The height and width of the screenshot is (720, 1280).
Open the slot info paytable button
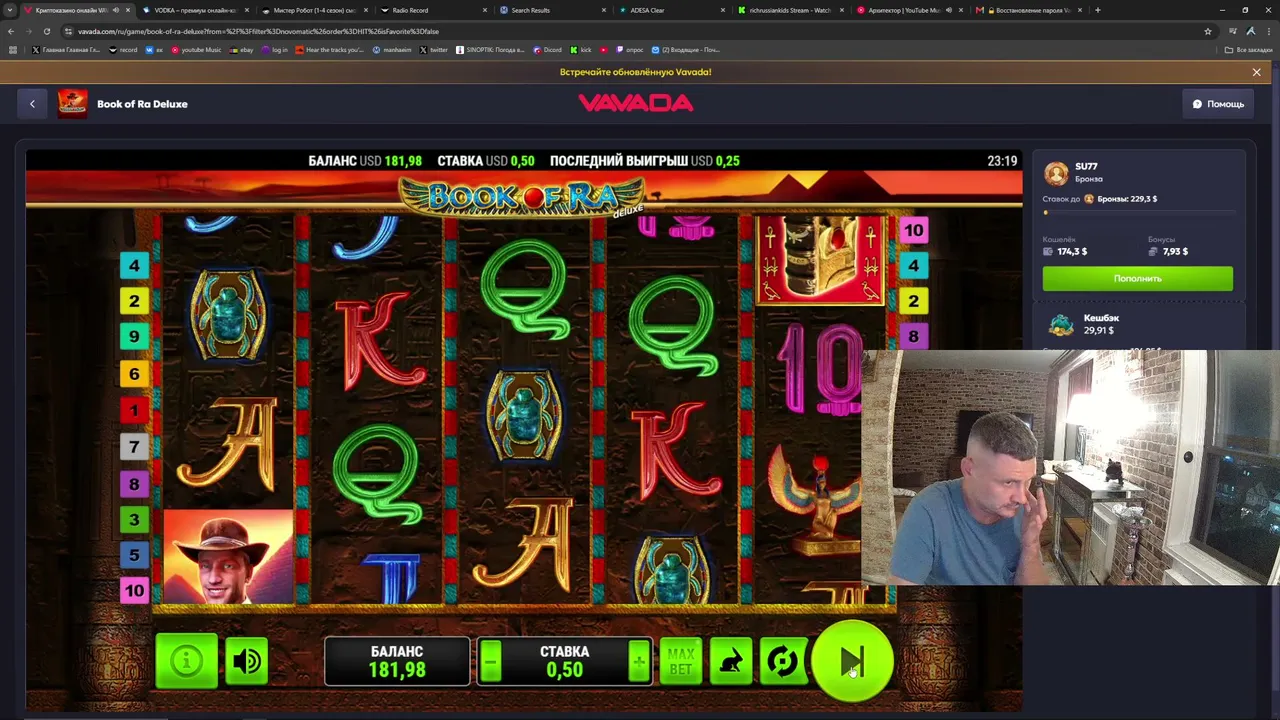click(186, 661)
